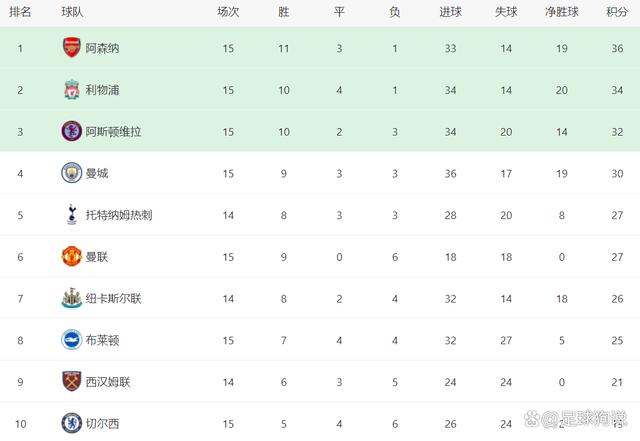Click the Manchester United crest icon

click(71, 256)
